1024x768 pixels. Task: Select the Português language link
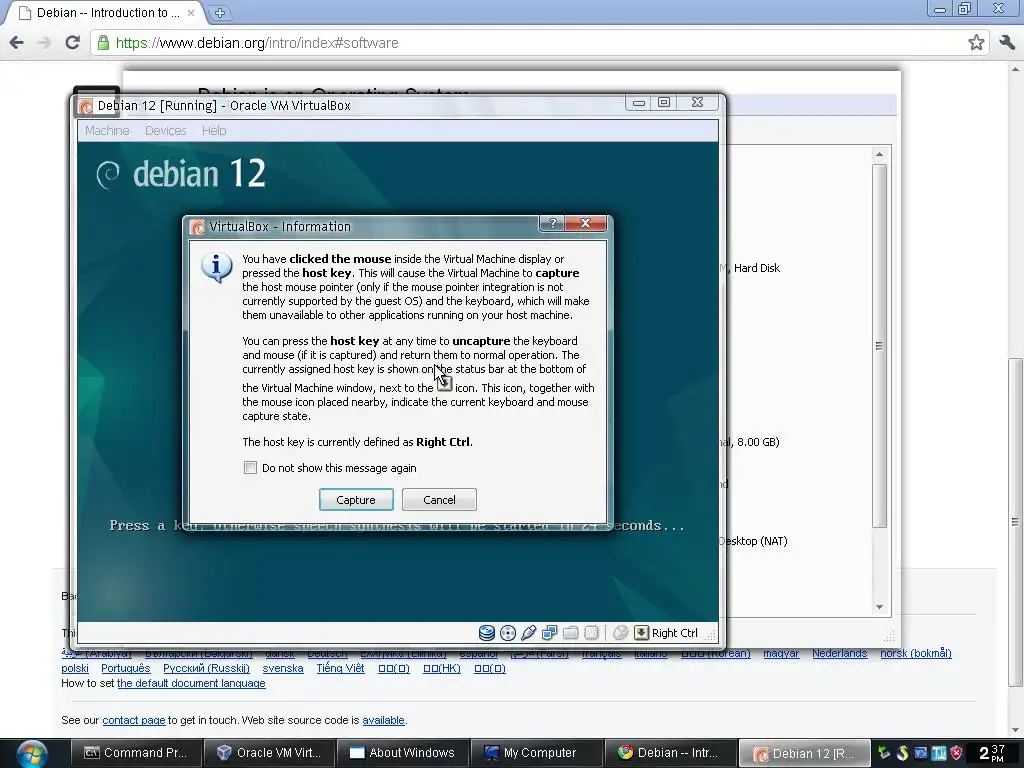coord(125,668)
